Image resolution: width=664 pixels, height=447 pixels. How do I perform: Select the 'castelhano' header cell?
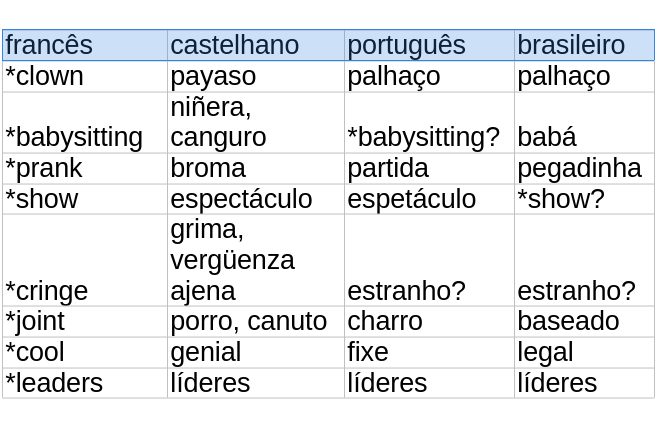coord(256,45)
